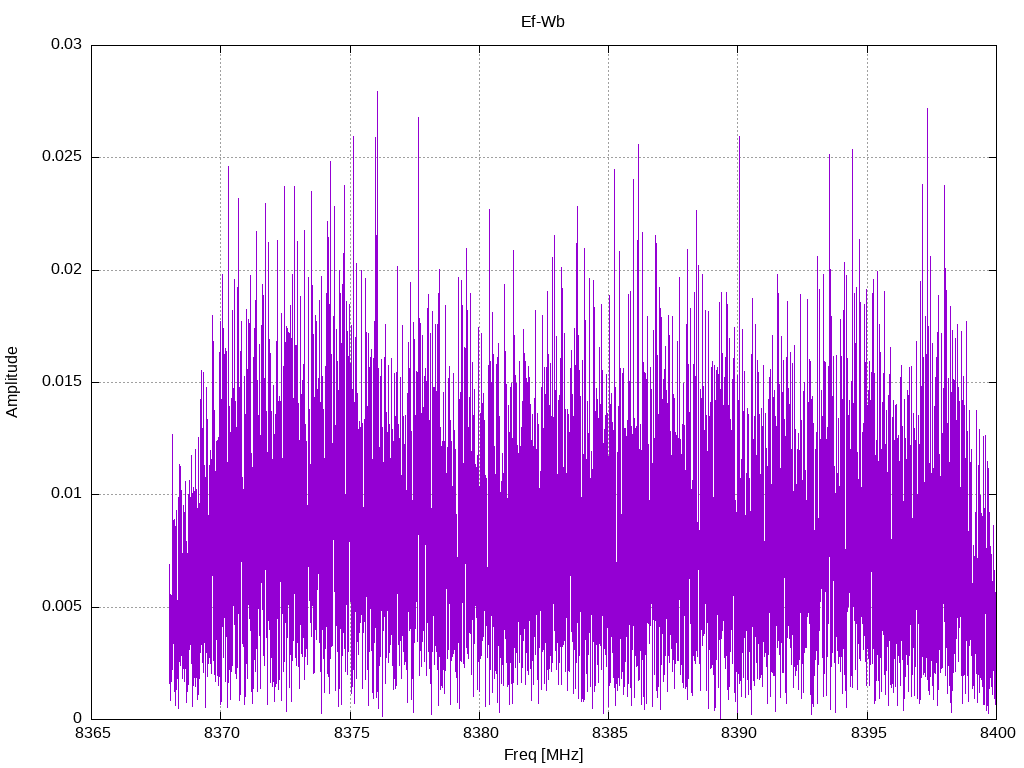
Task: Click the x-axis tick label 8370
Action: point(222,733)
